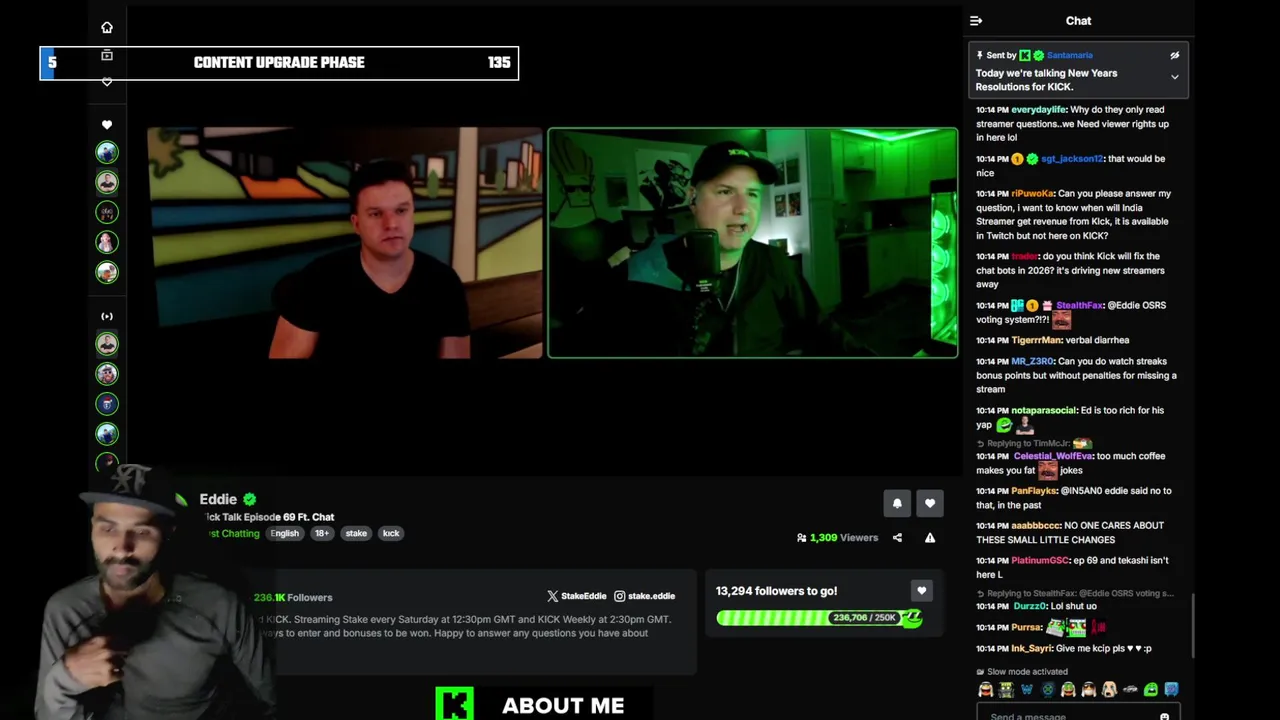The height and width of the screenshot is (720, 1280).
Task: Click Eddie's channel name
Action: pos(218,499)
